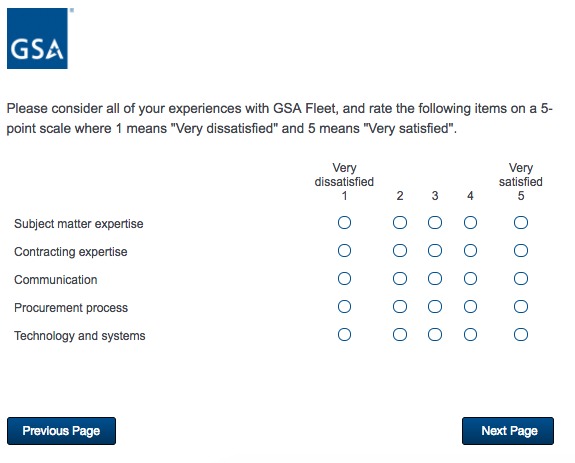
Task: Select 3 for Subject matter expertise
Action: point(435,223)
